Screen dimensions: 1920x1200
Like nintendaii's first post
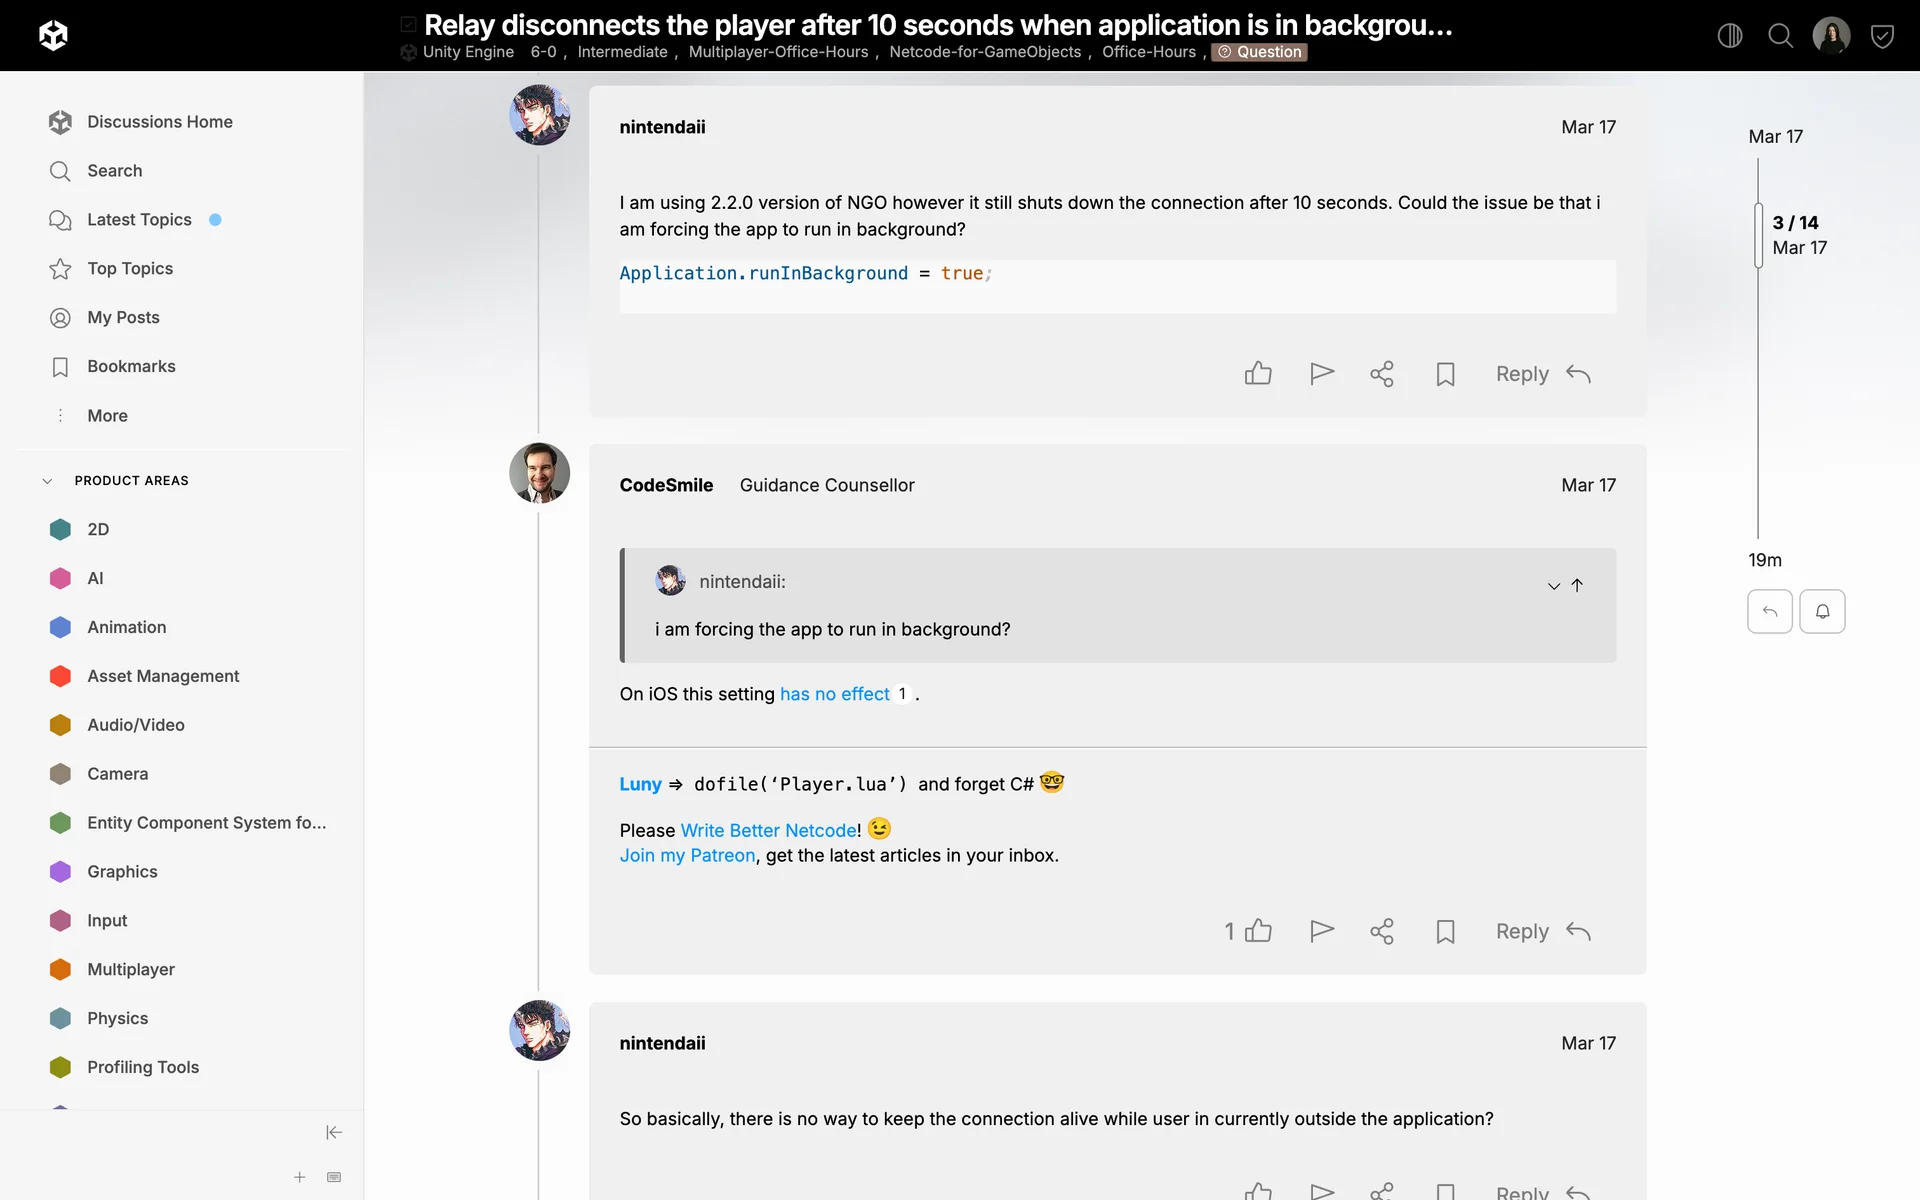click(1258, 374)
